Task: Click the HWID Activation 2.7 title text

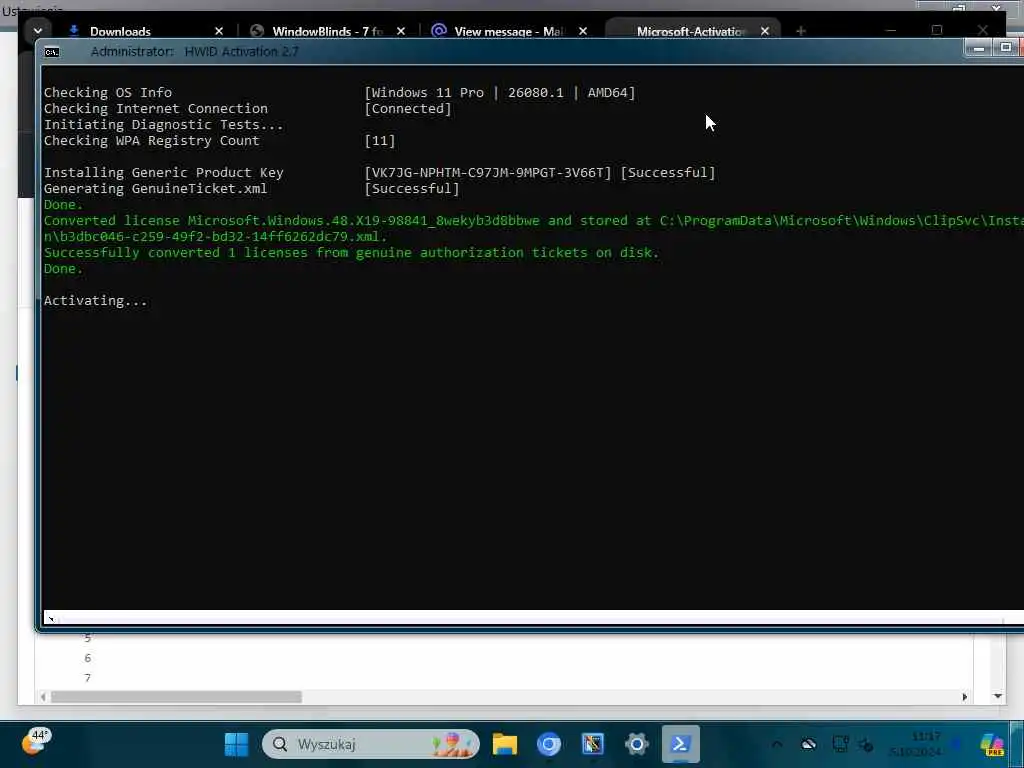Action: tap(241, 52)
